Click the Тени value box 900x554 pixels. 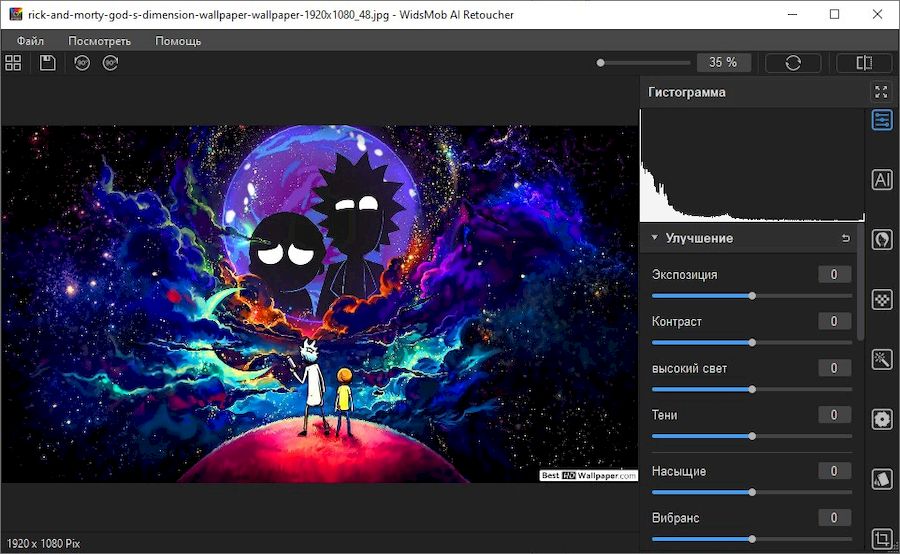[835, 415]
